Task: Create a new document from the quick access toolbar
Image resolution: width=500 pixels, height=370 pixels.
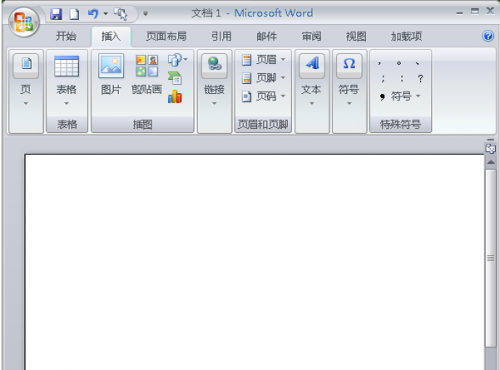Action: [x=74, y=14]
